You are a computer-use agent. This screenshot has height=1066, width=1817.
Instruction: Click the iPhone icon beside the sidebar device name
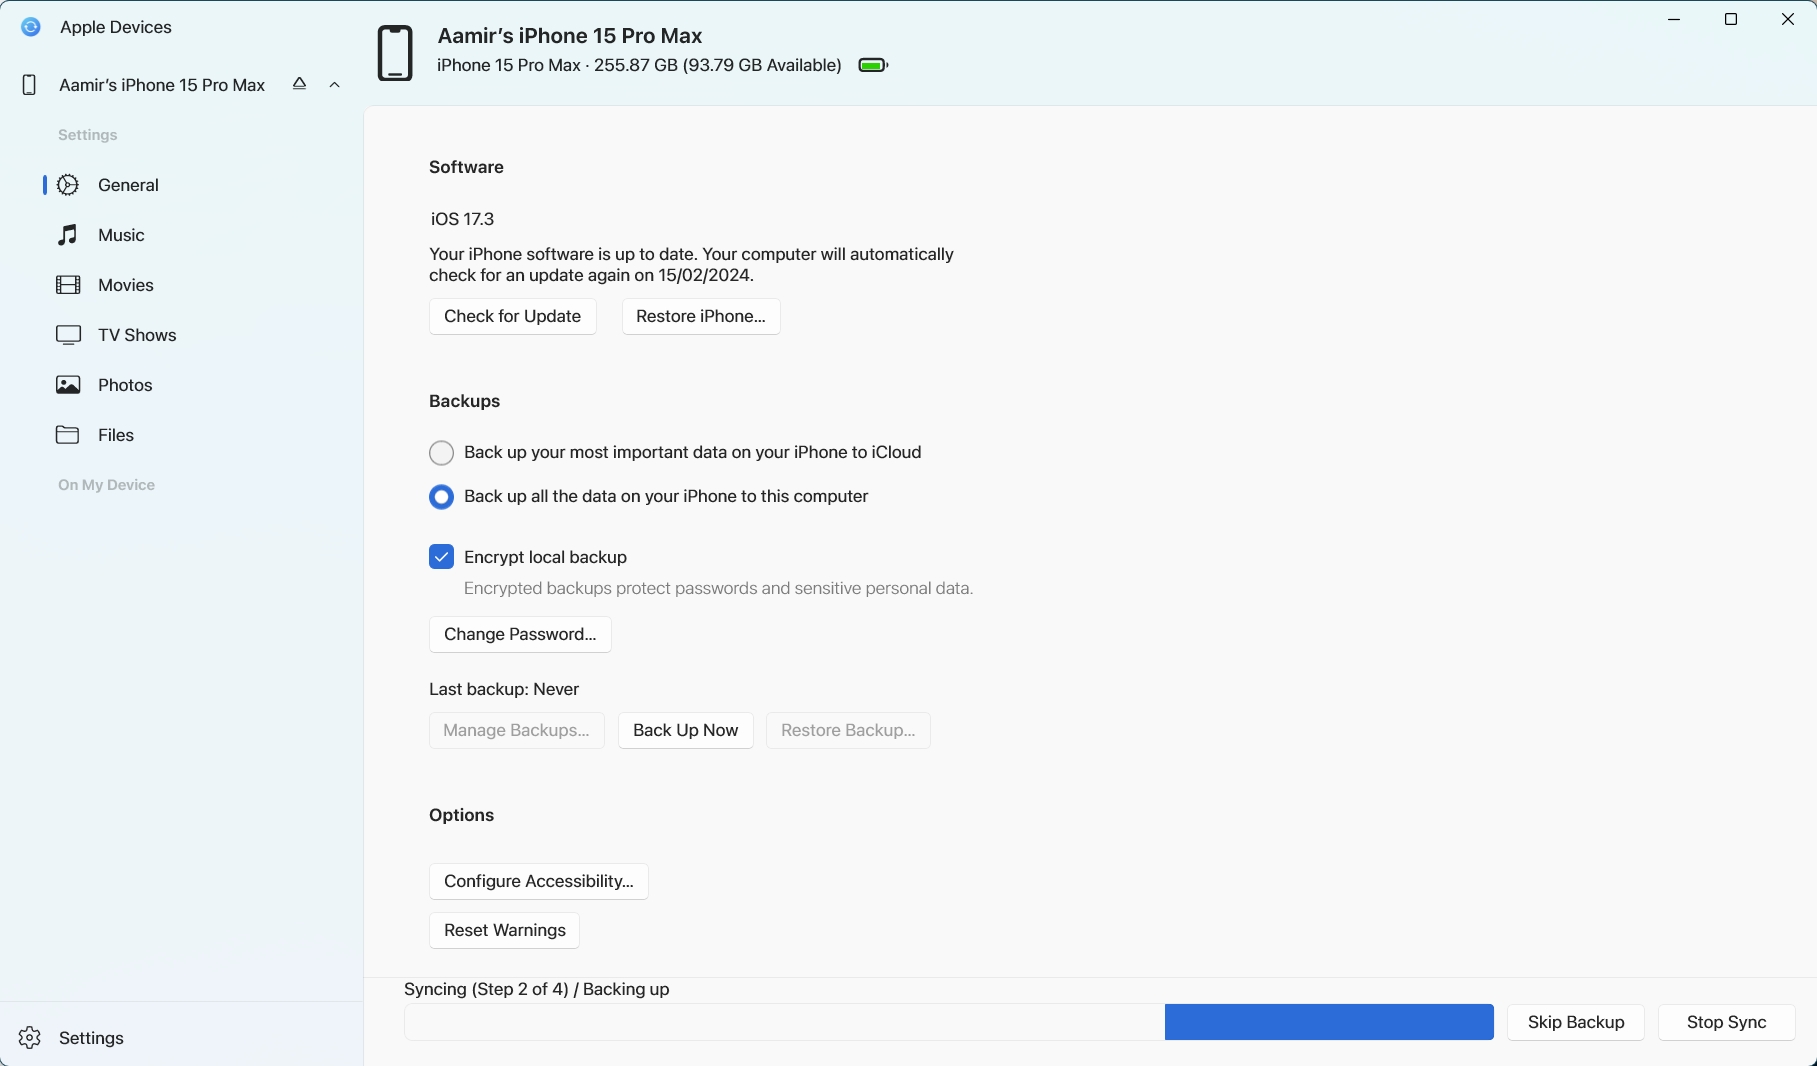(x=29, y=85)
